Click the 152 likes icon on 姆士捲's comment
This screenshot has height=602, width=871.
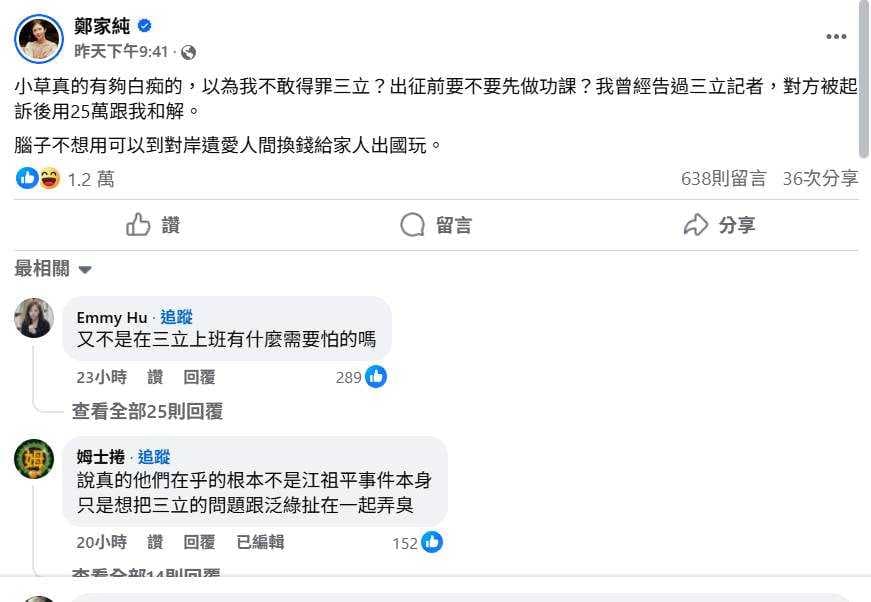coord(432,542)
